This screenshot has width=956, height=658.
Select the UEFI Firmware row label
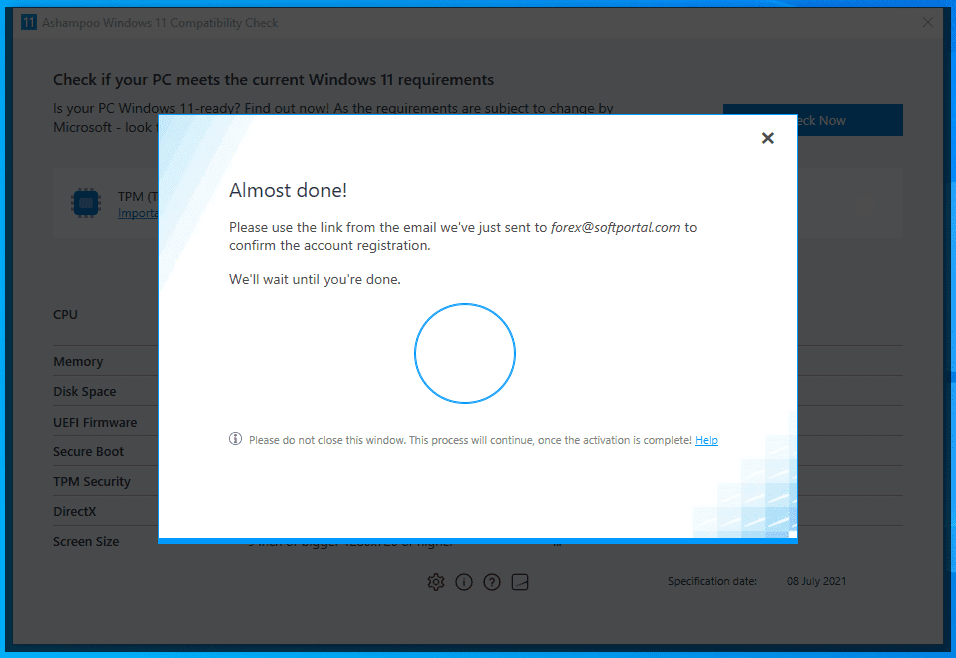[x=95, y=422]
